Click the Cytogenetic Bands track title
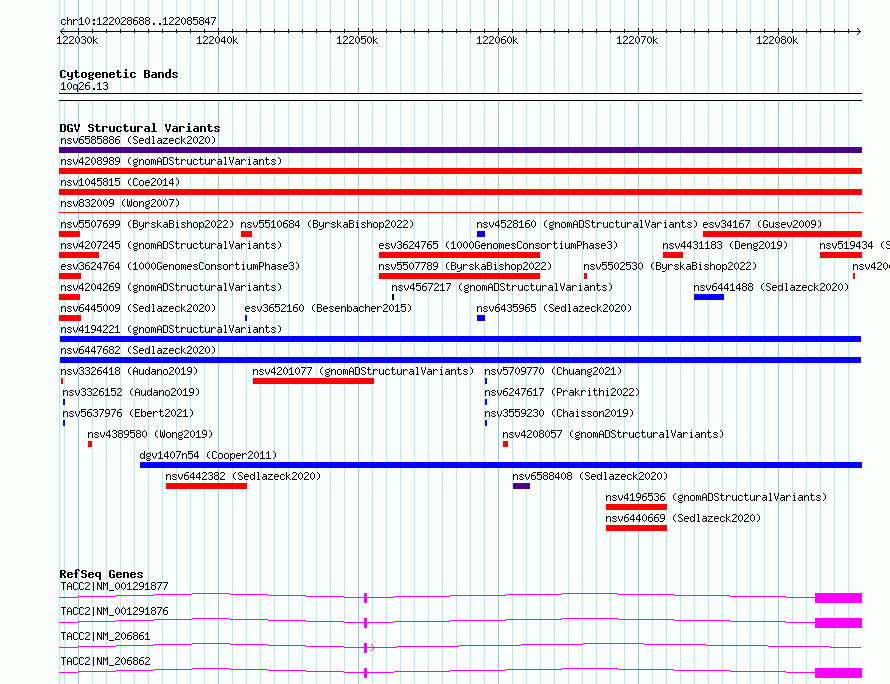This screenshot has width=890, height=684. [x=119, y=74]
